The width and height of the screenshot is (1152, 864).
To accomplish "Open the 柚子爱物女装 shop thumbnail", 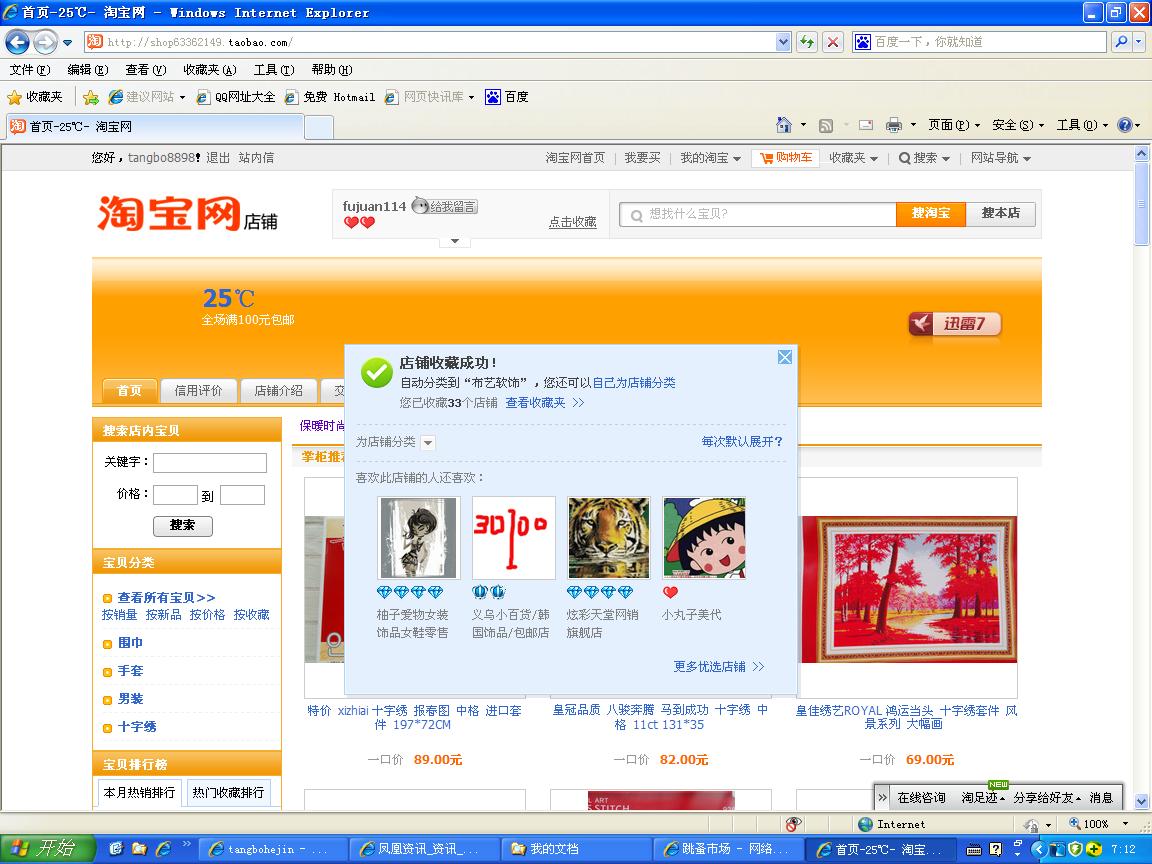I will [418, 538].
